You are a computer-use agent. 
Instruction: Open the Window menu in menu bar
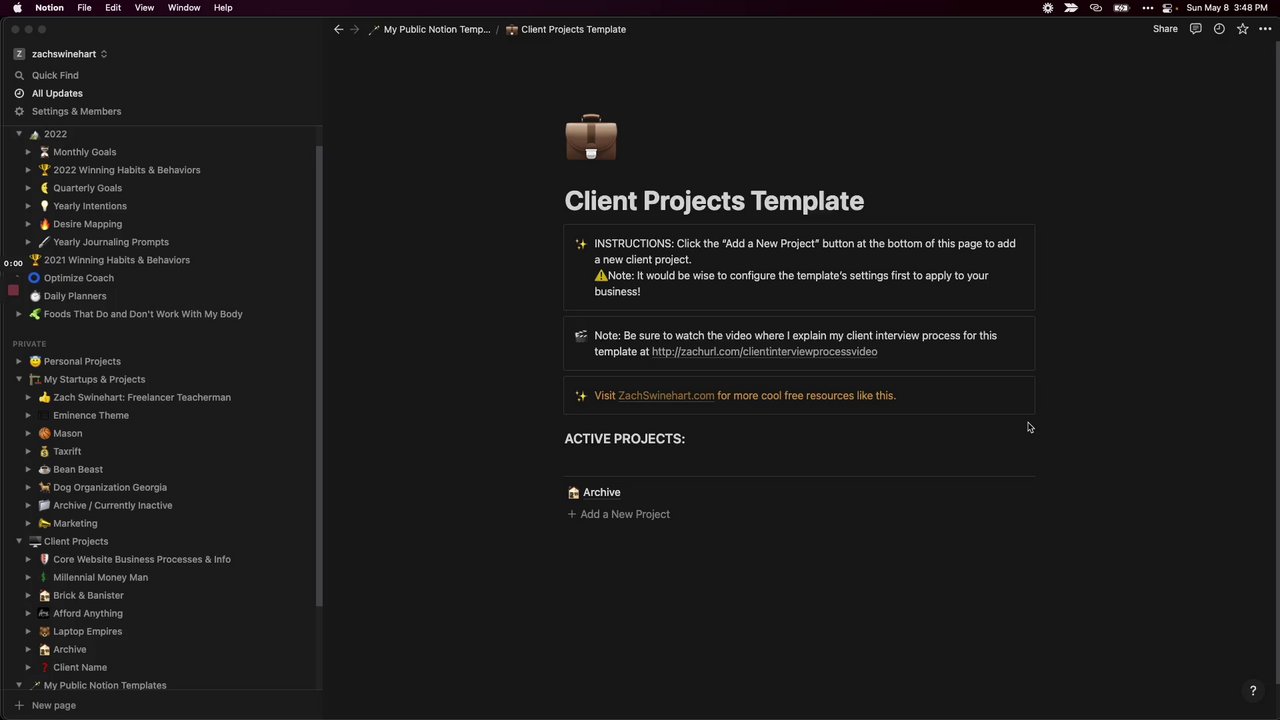click(x=184, y=7)
